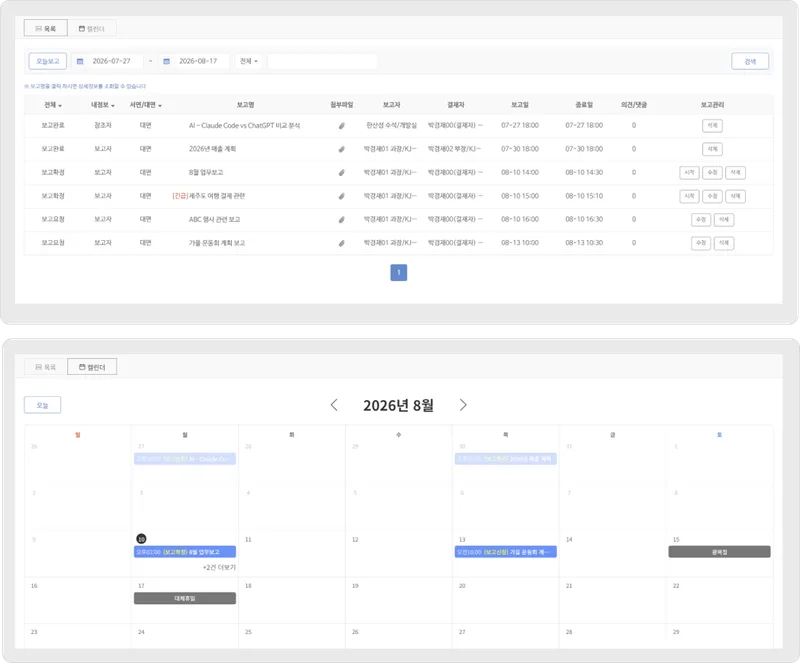Open attachment of the 가을 운동회 계획 보고 report
The width and height of the screenshot is (800, 663).
tap(341, 243)
